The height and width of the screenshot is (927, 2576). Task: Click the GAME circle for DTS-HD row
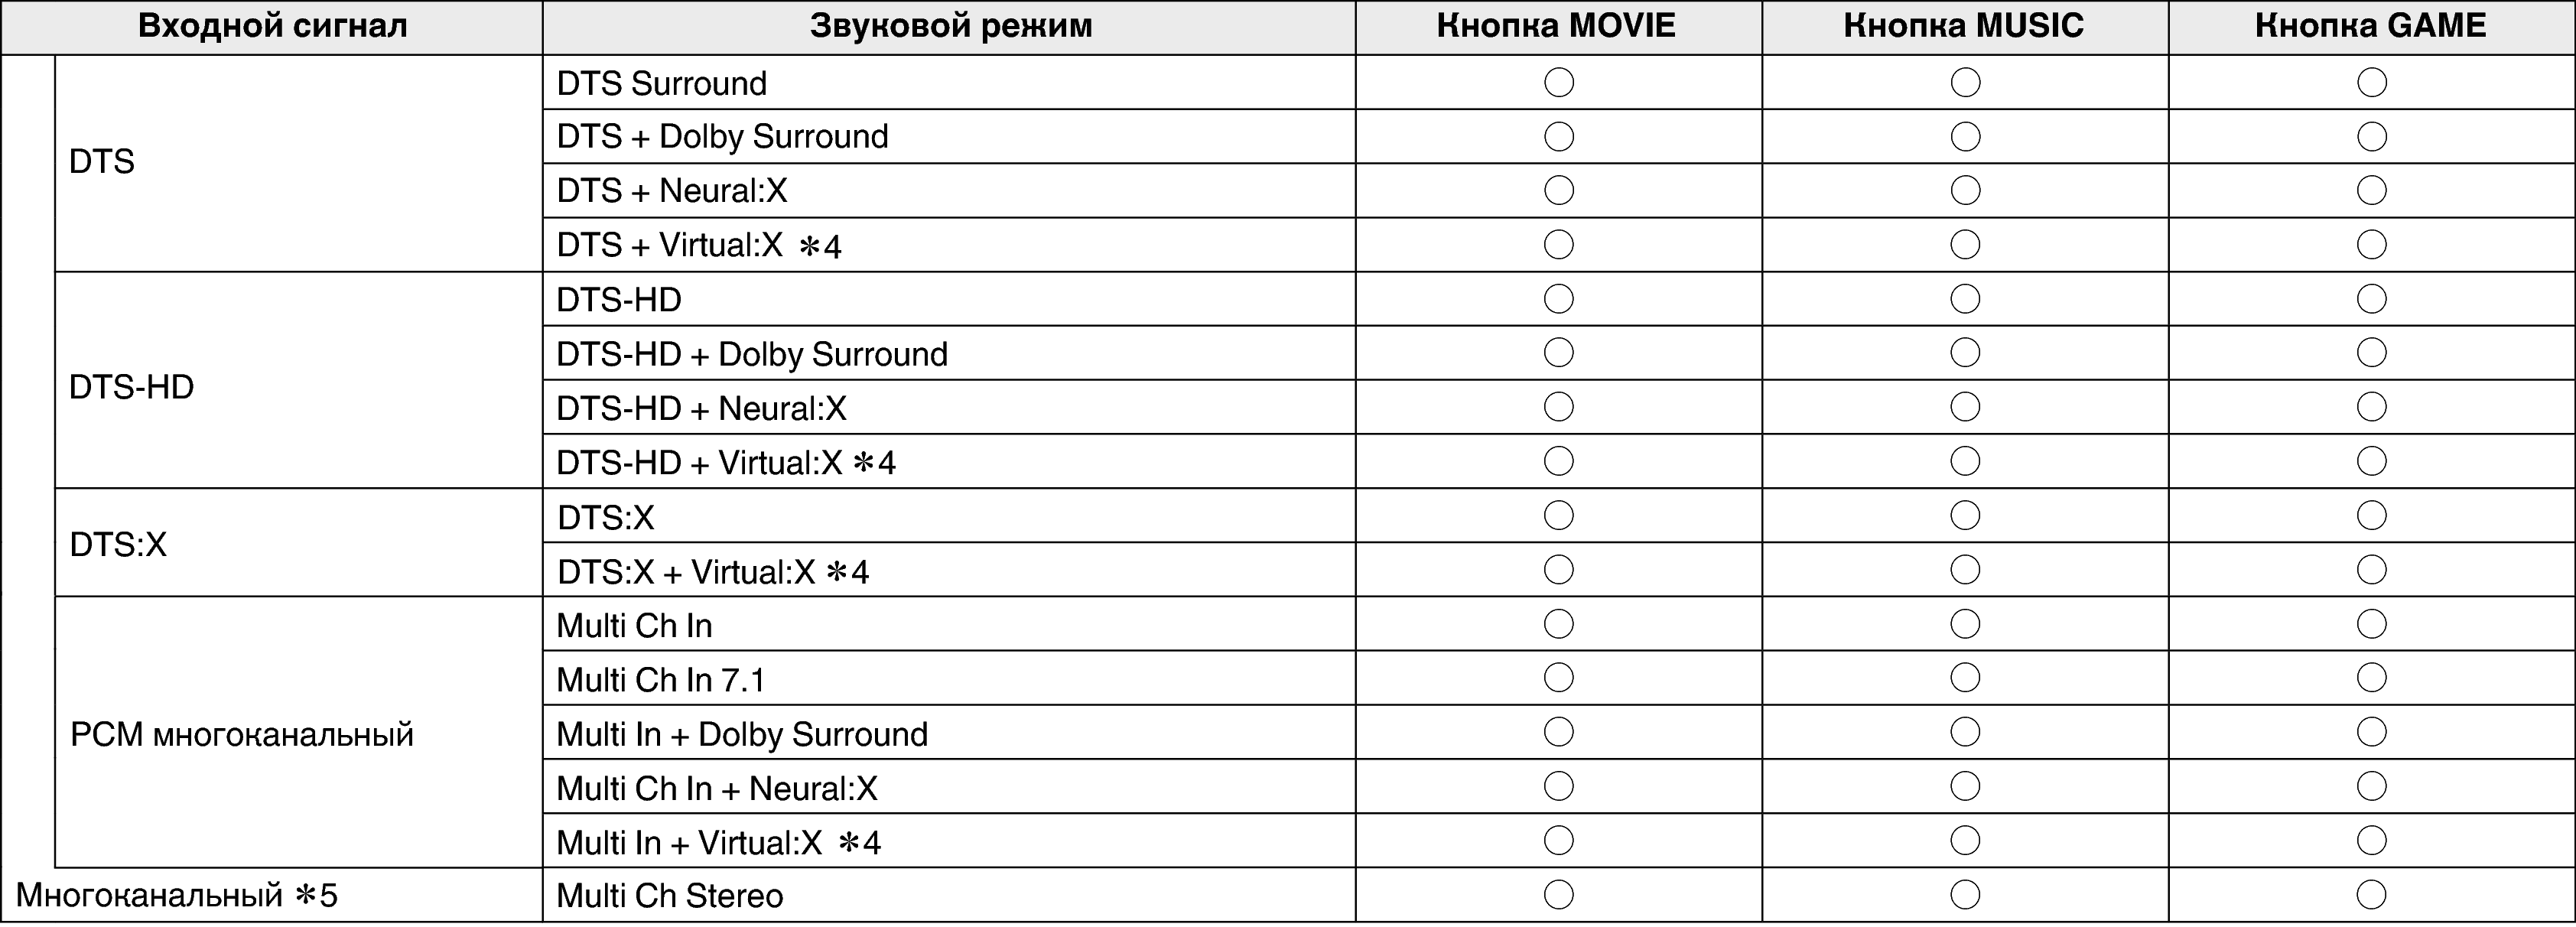coord(2371,299)
